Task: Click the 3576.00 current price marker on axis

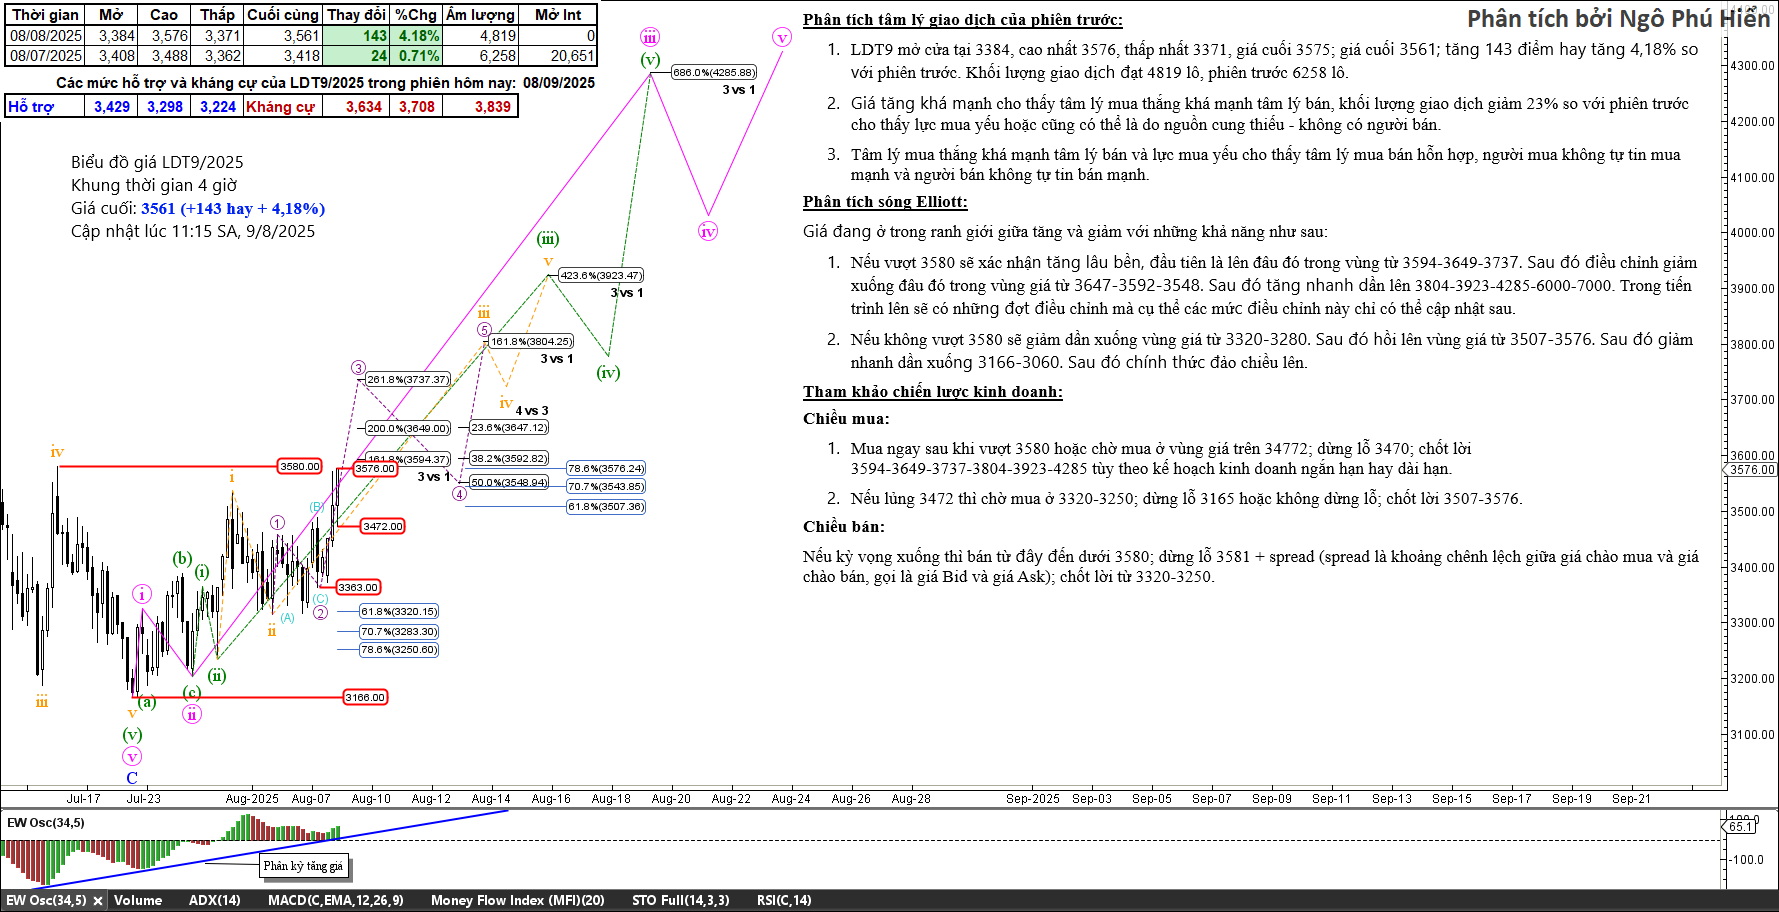Action: tap(1752, 470)
